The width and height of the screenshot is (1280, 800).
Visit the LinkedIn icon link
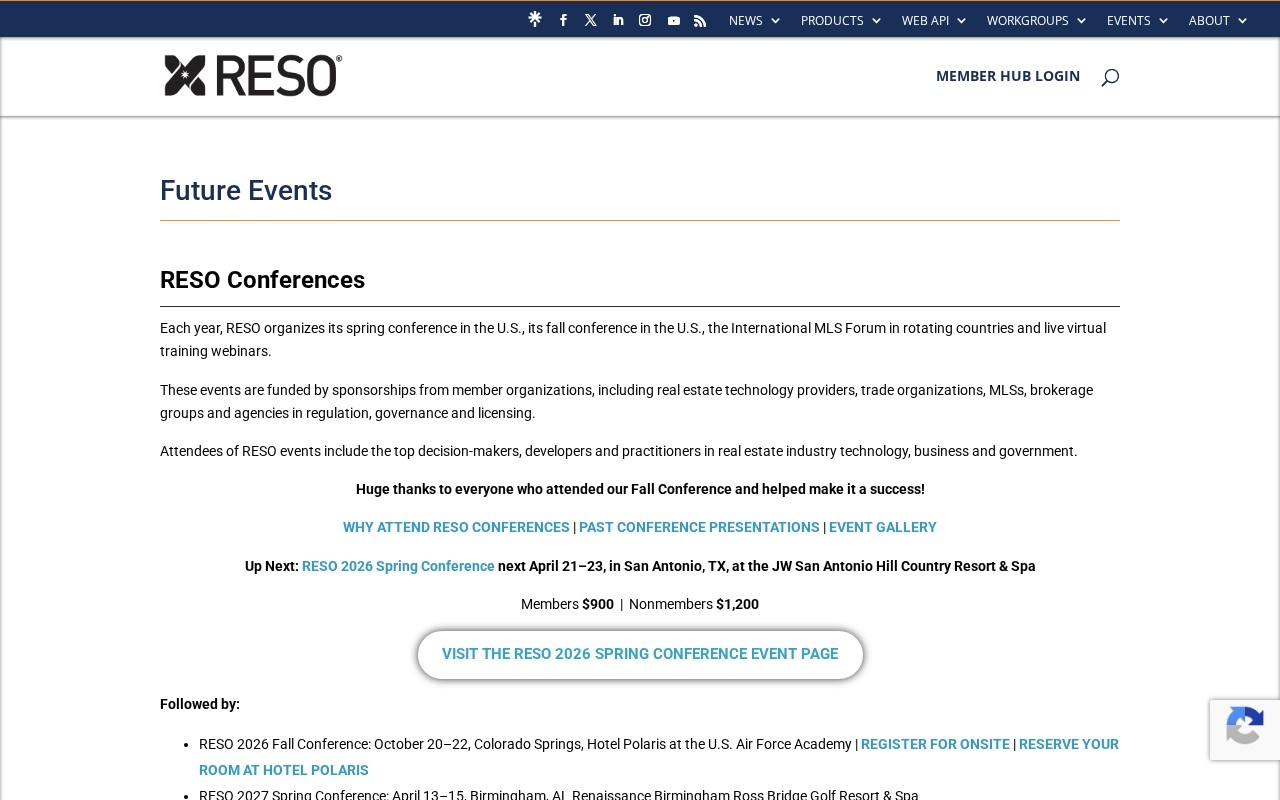618,20
